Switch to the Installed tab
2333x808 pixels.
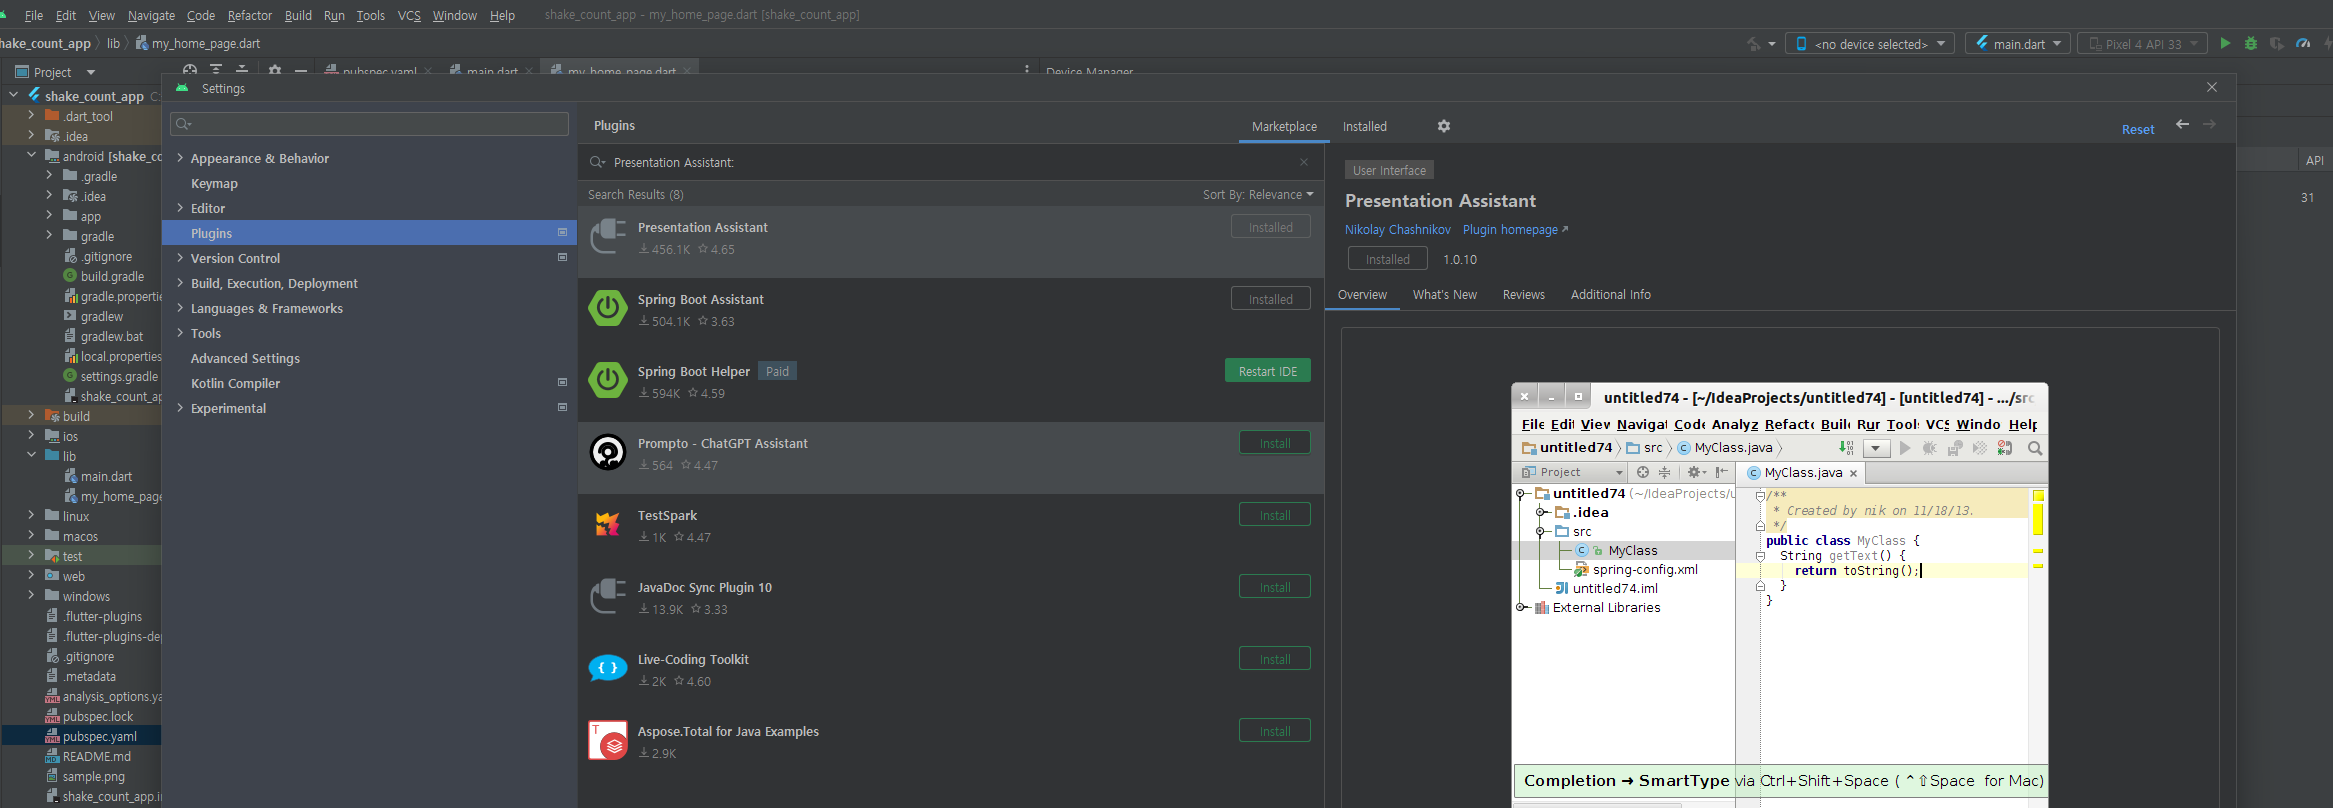pyautogui.click(x=1365, y=127)
